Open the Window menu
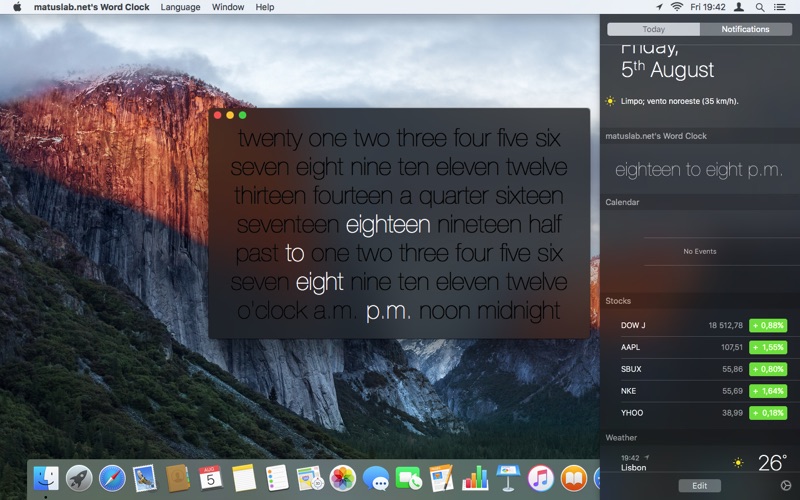Viewport: 800px width, 500px height. [x=228, y=7]
